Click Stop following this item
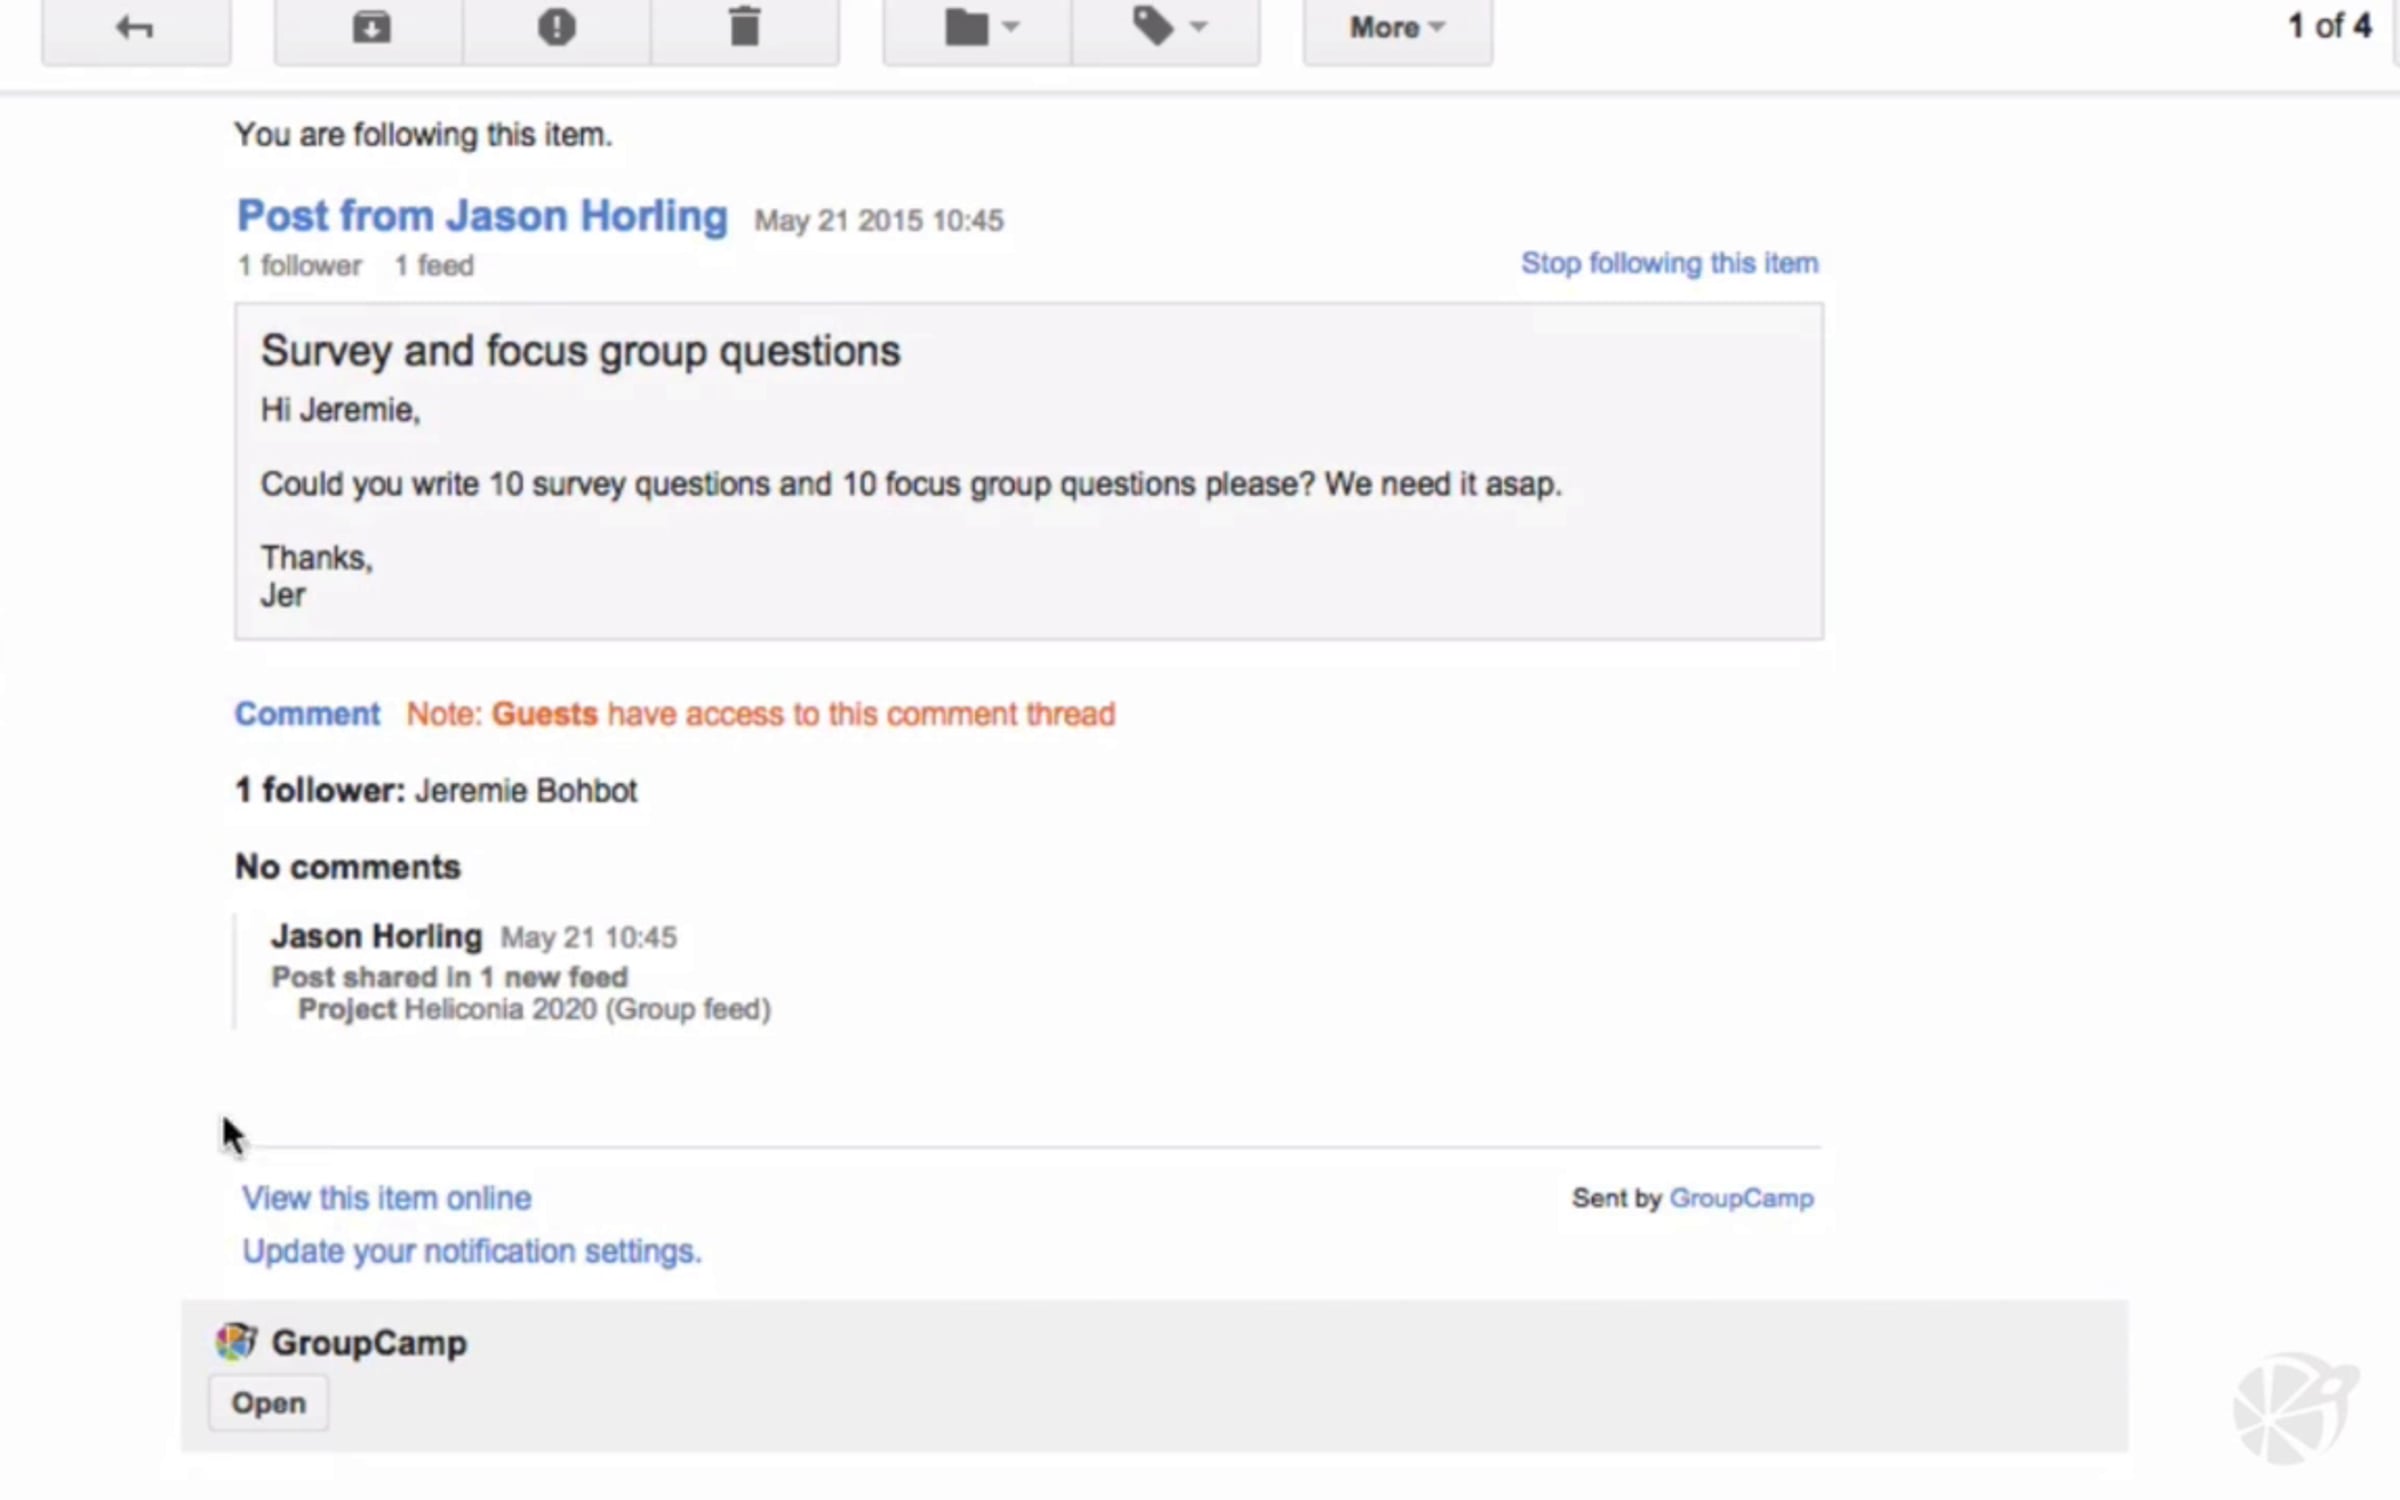The width and height of the screenshot is (2400, 1500). [1669, 263]
